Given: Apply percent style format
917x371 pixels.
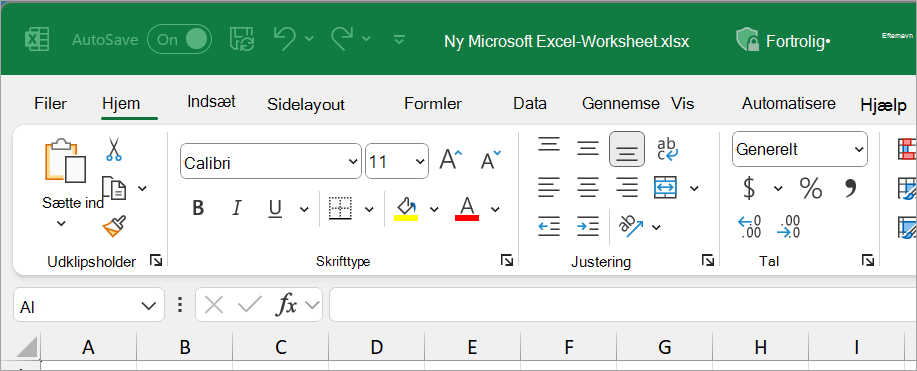Looking at the screenshot, I should 811,188.
